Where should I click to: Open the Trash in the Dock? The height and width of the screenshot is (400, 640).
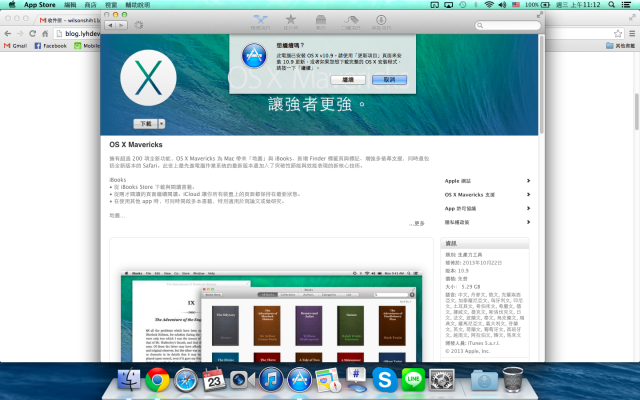point(513,380)
